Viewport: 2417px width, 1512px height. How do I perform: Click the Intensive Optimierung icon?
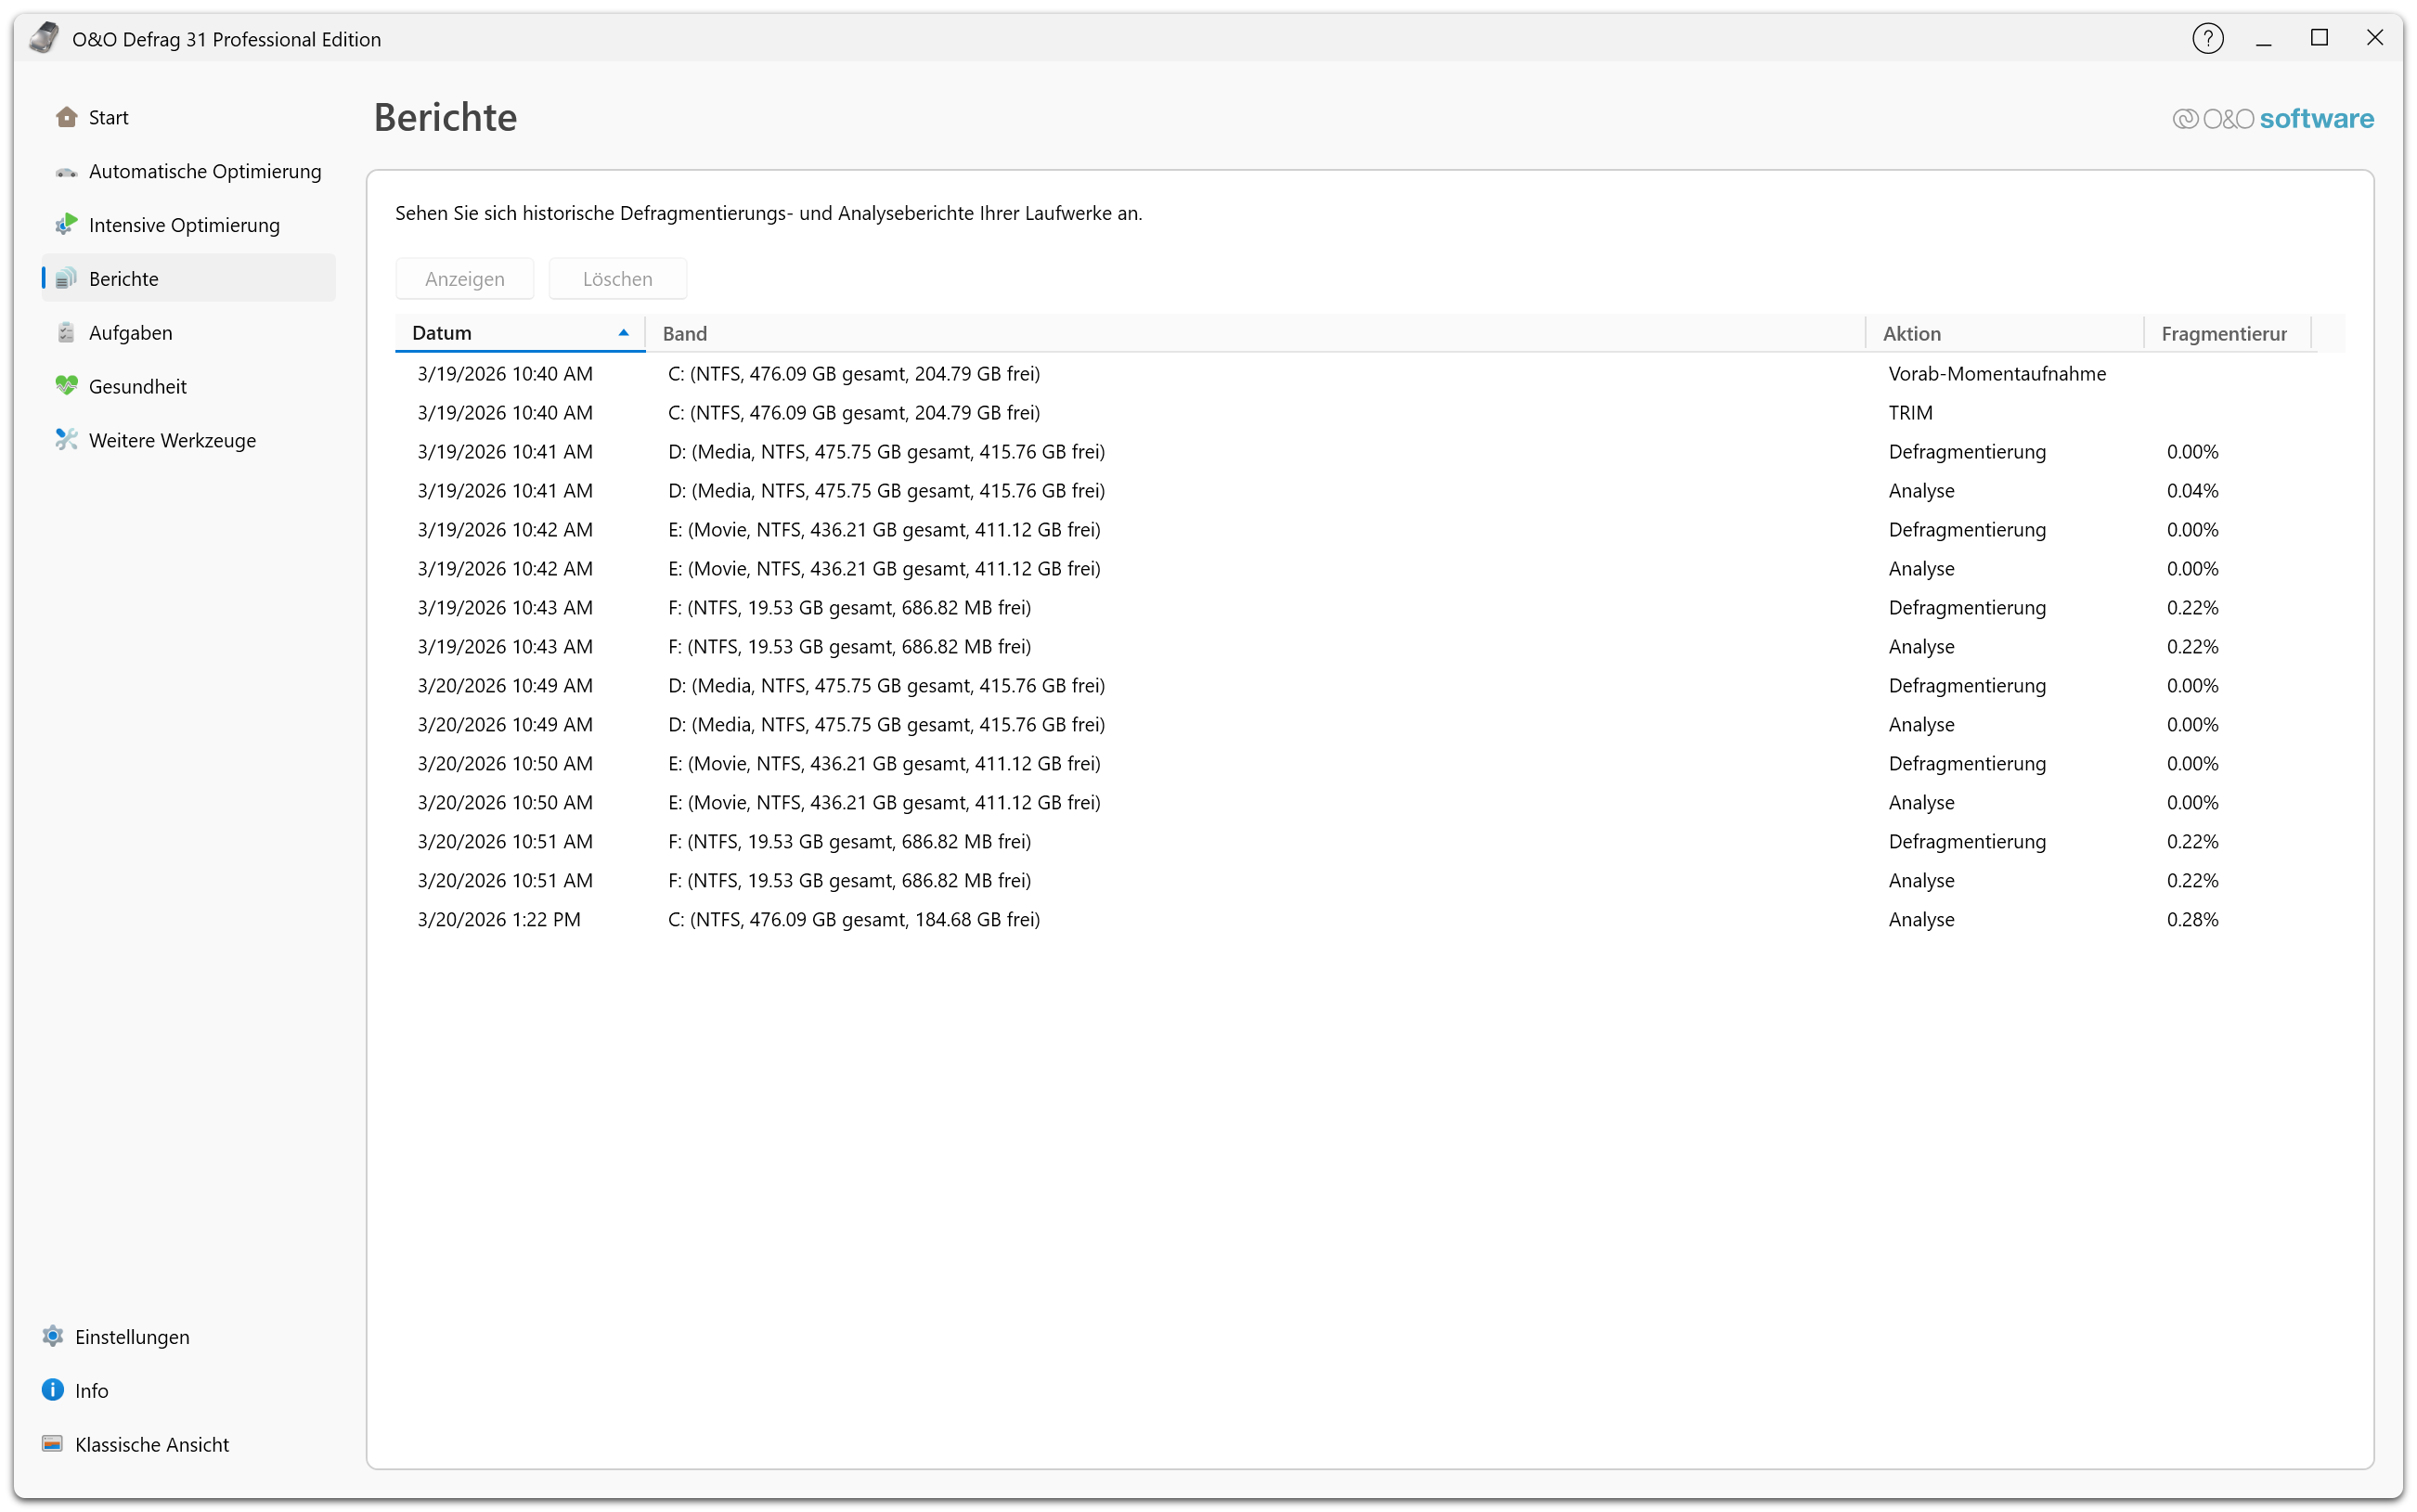click(x=66, y=225)
